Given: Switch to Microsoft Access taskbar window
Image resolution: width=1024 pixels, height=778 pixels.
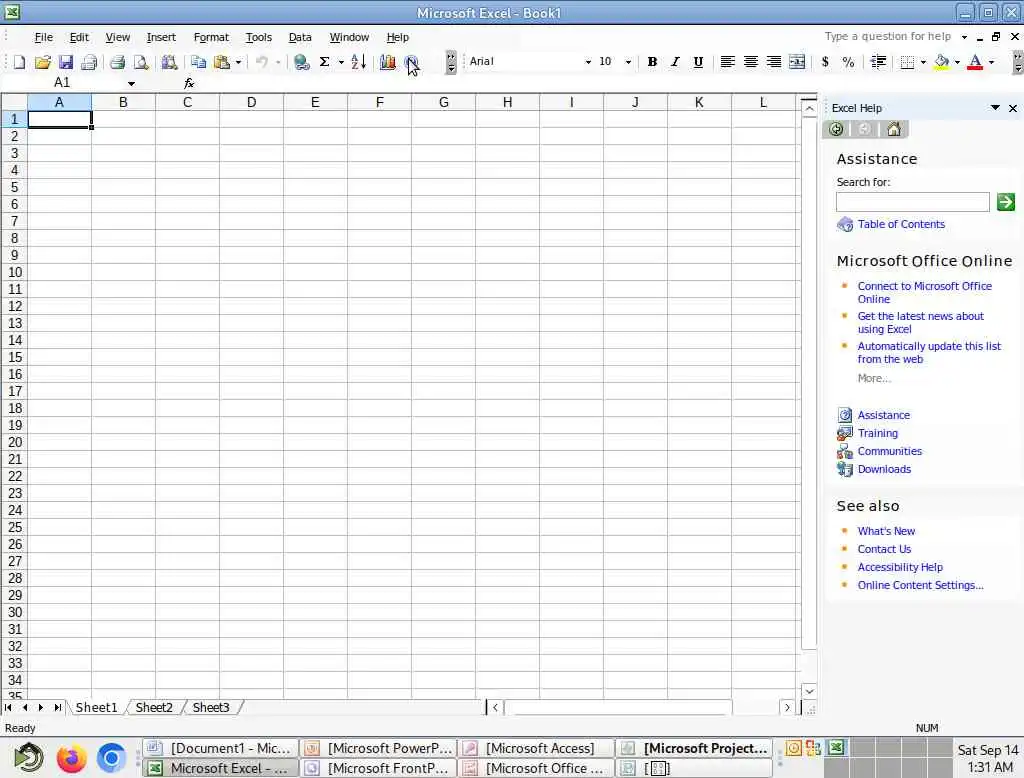Looking at the screenshot, I should tap(536, 749).
